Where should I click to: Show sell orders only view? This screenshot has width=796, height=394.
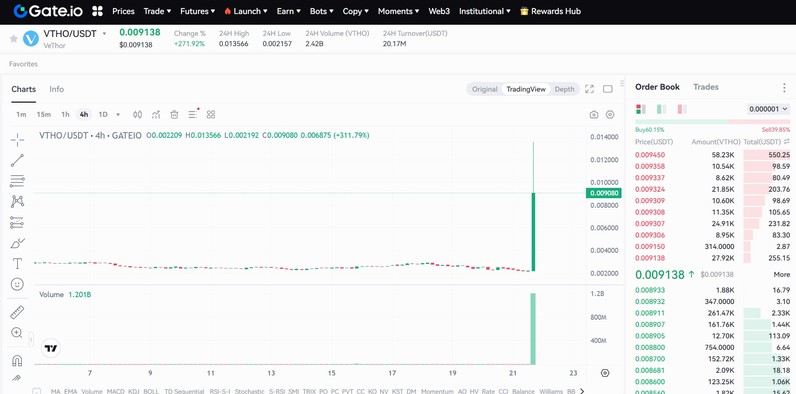682,109
